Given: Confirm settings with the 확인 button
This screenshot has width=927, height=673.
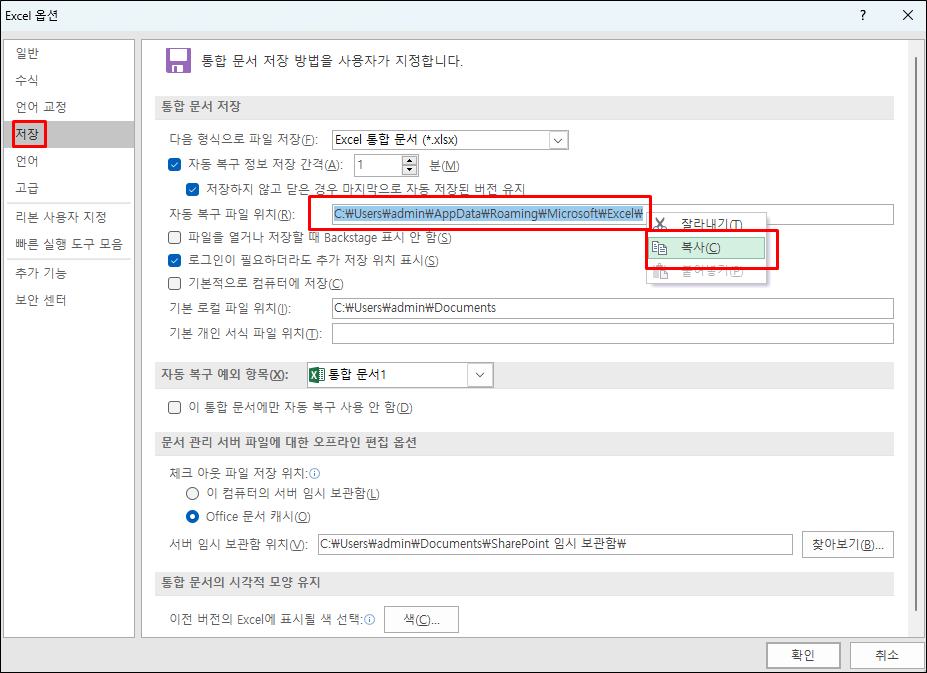Looking at the screenshot, I should point(803,654).
